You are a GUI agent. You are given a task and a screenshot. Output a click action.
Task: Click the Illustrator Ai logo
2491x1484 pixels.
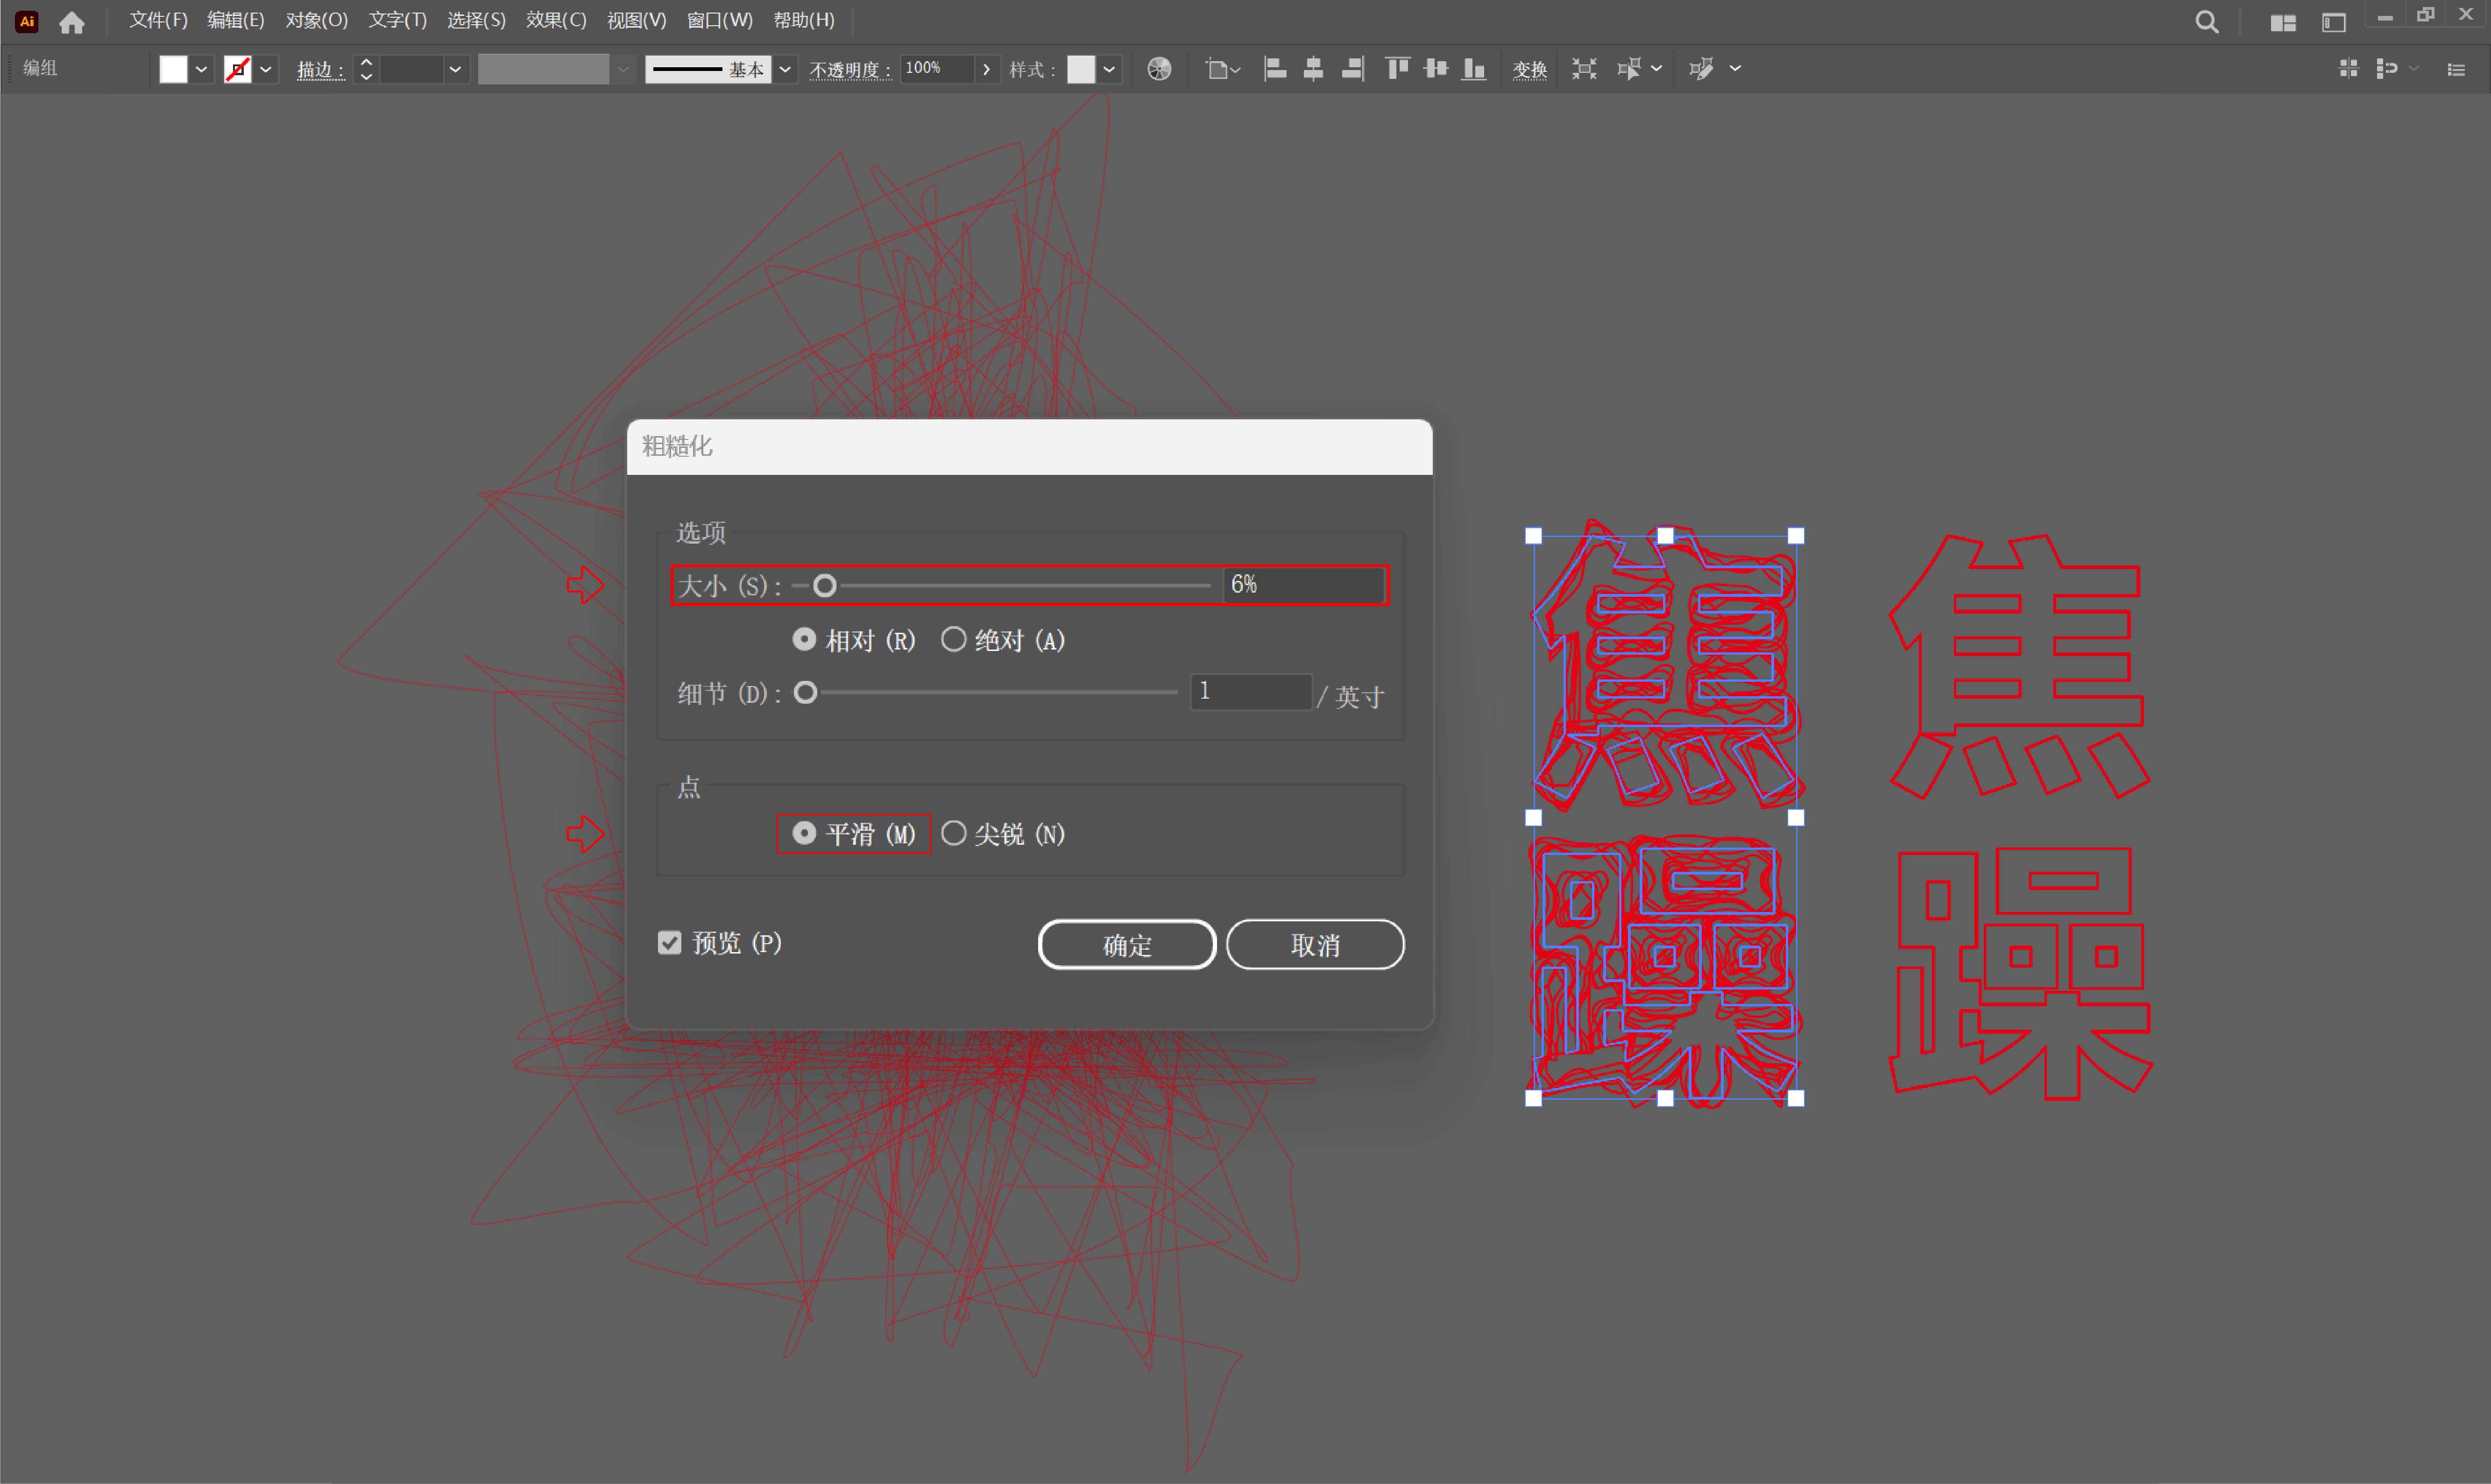(27, 21)
